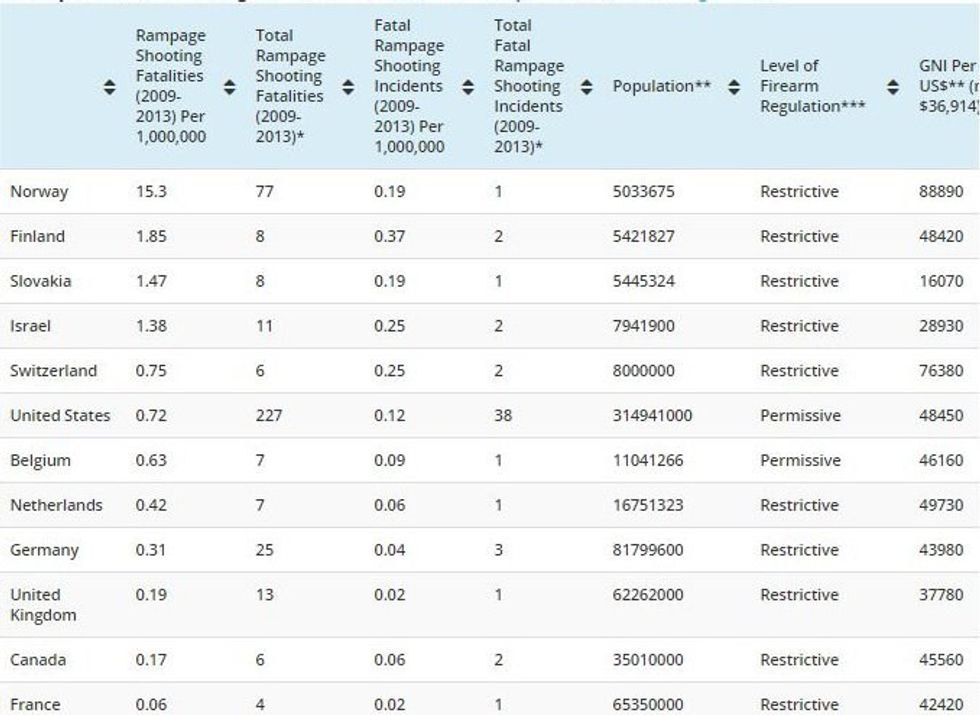Click the GNI Per US$ column header
Image resolution: width=980 pixels, height=715 pixels.
tap(946, 86)
